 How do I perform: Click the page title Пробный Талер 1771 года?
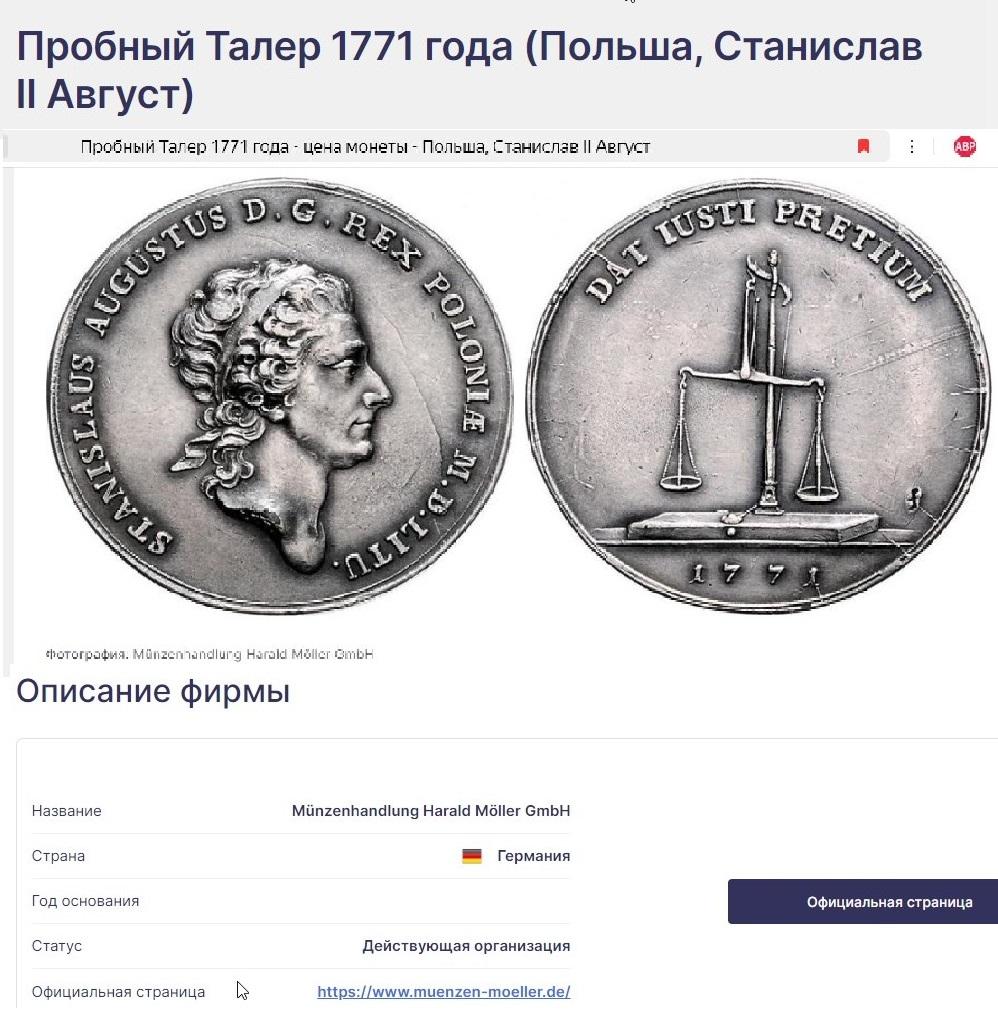(469, 70)
